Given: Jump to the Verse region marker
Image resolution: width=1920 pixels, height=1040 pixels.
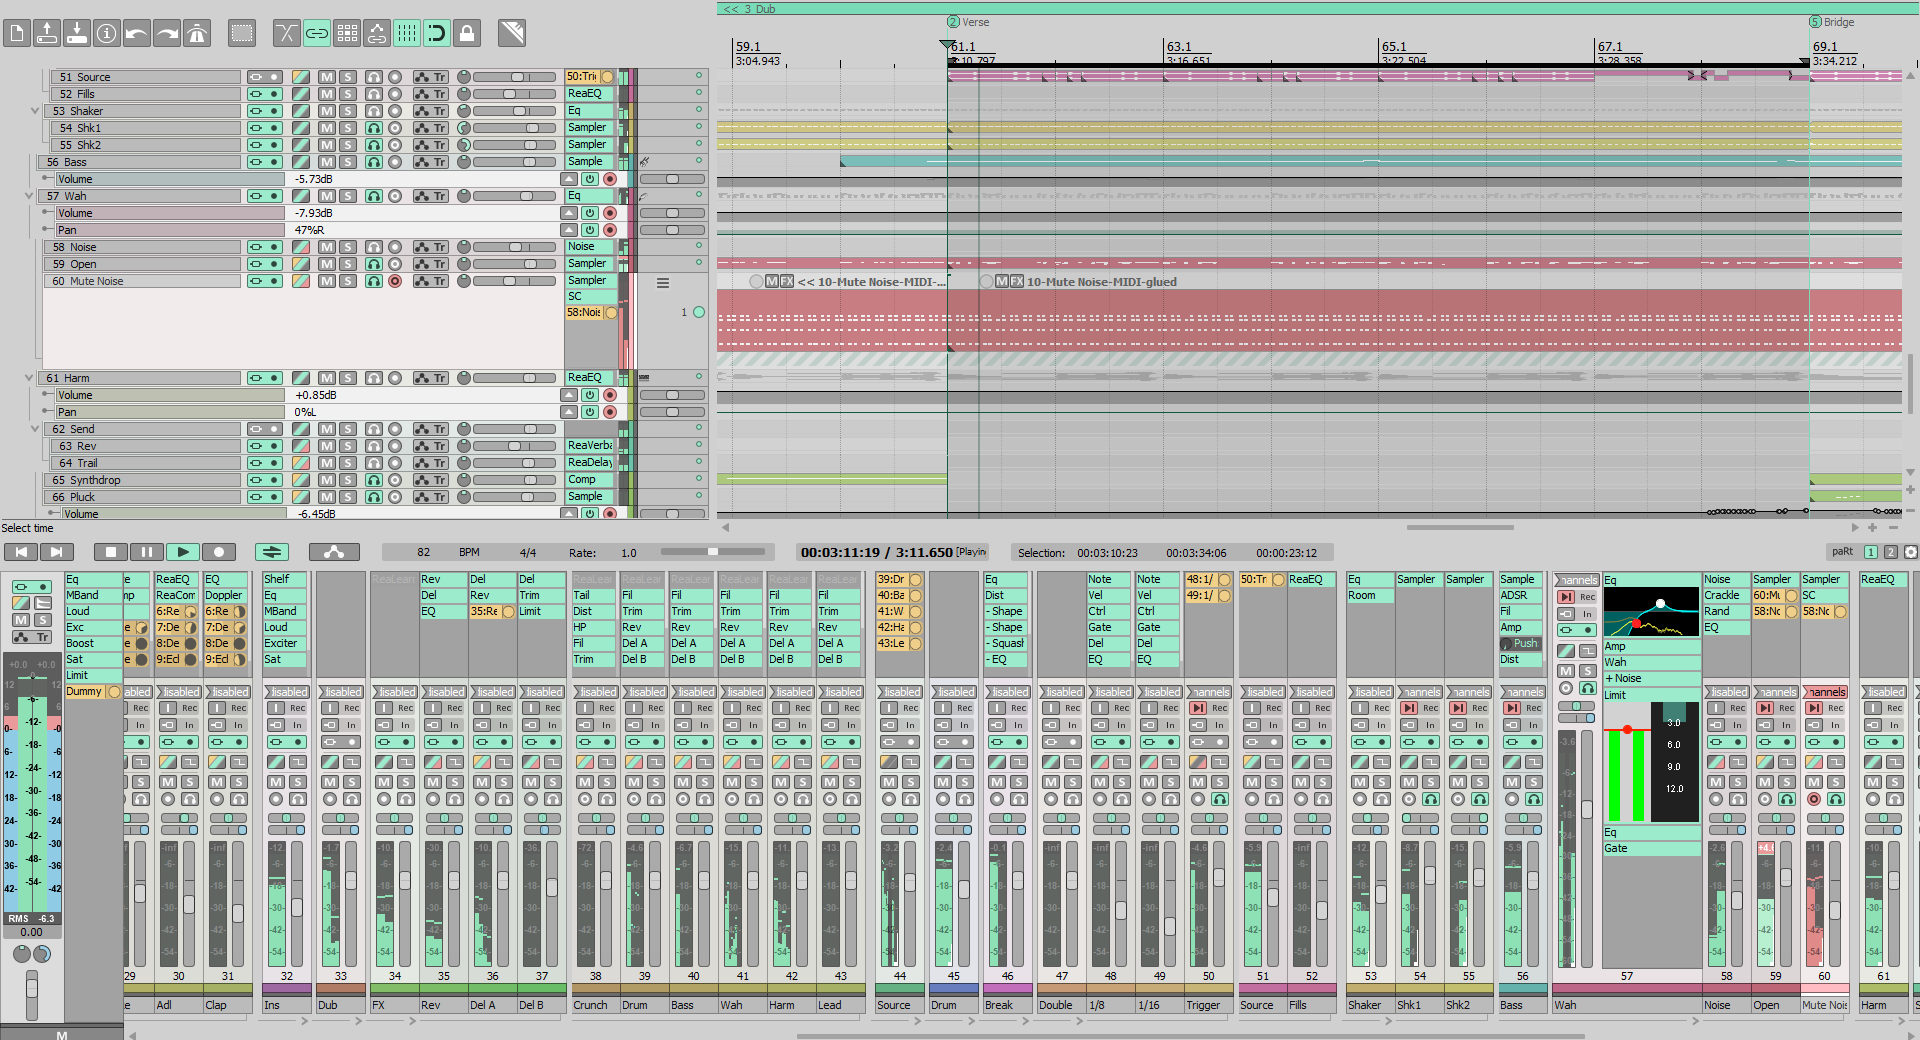Looking at the screenshot, I should tap(968, 22).
